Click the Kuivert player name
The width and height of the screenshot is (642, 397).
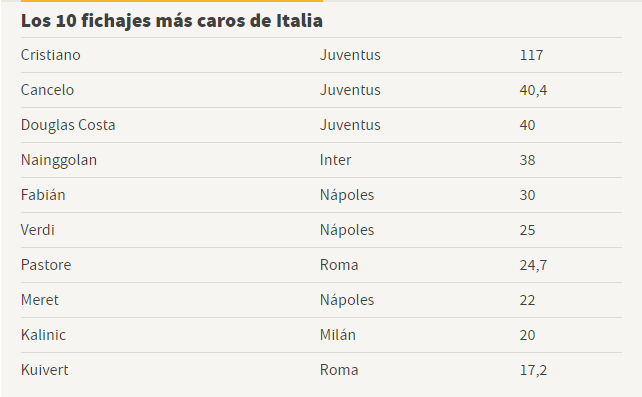(45, 370)
